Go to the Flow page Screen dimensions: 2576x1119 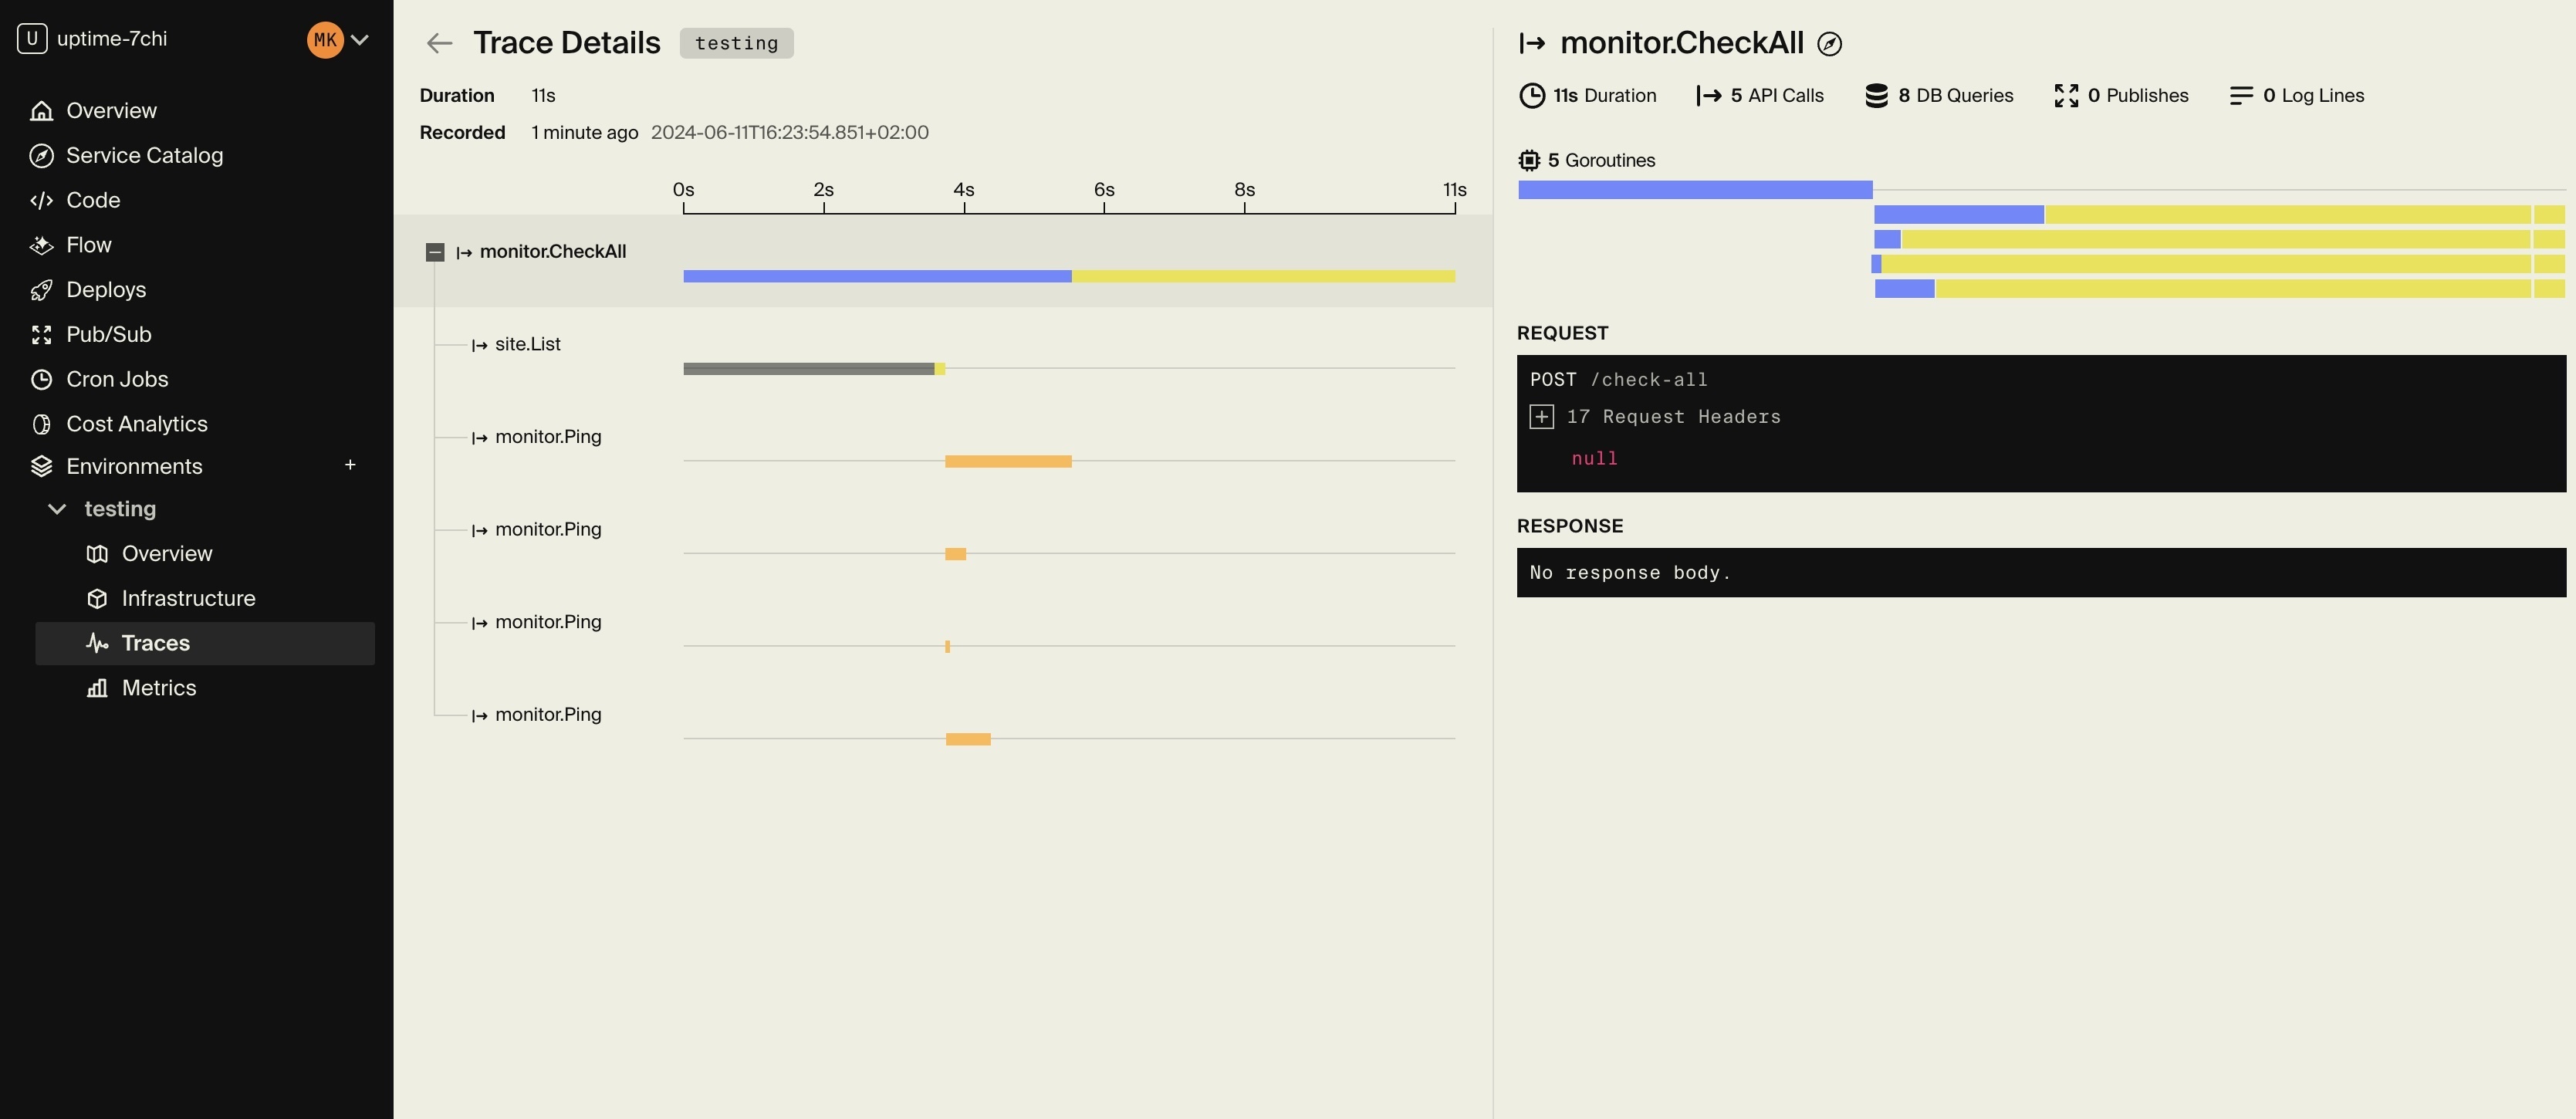(88, 245)
